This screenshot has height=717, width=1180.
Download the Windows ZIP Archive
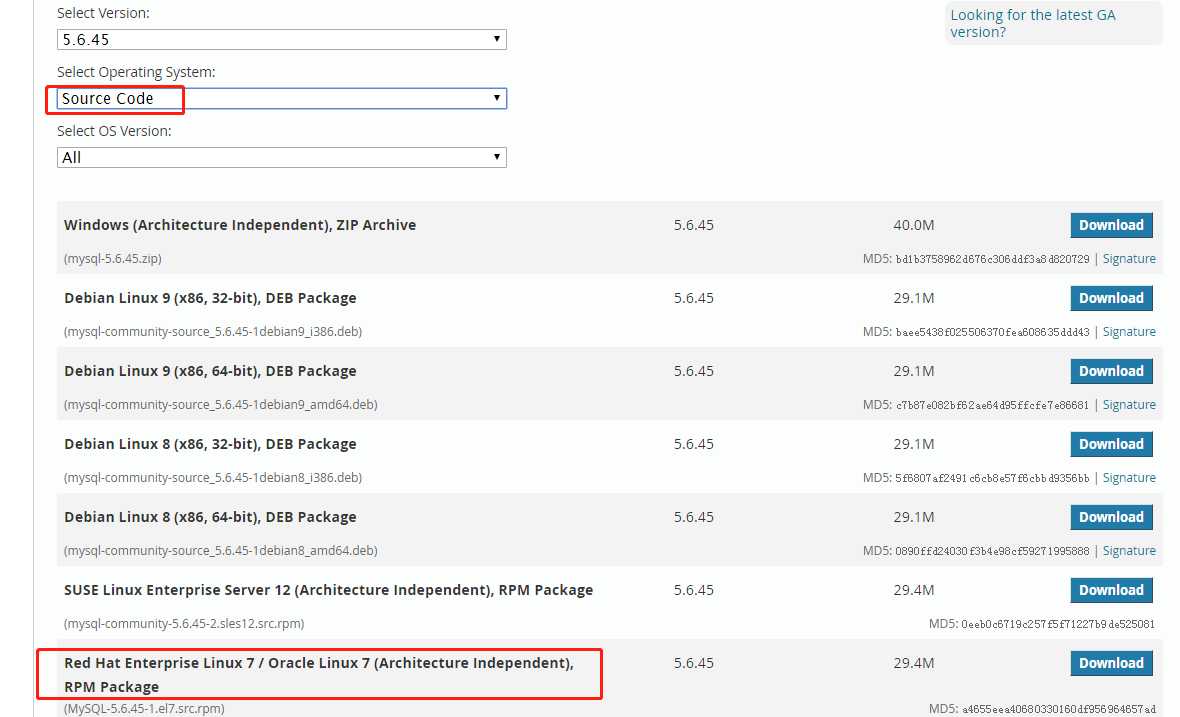point(1112,225)
